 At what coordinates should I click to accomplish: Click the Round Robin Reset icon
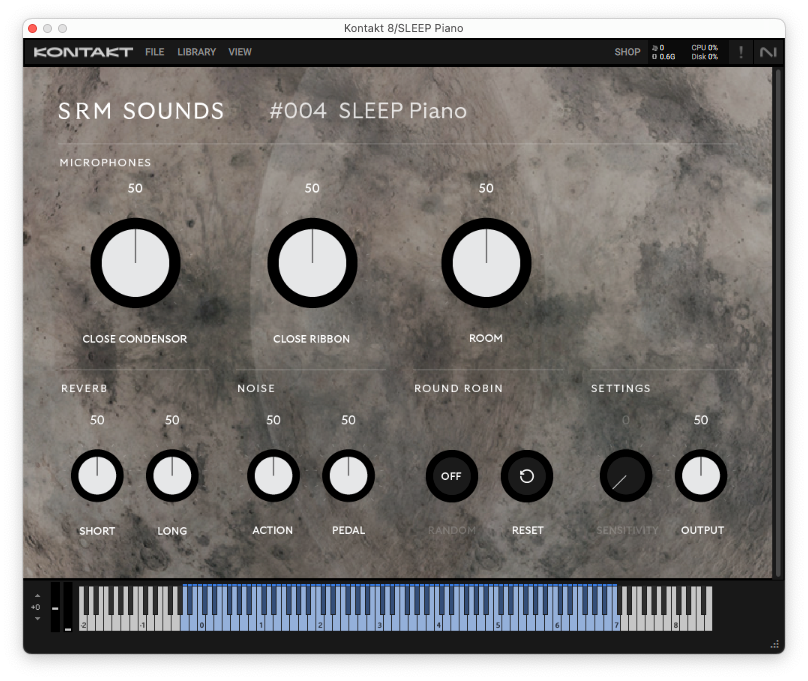coord(527,476)
